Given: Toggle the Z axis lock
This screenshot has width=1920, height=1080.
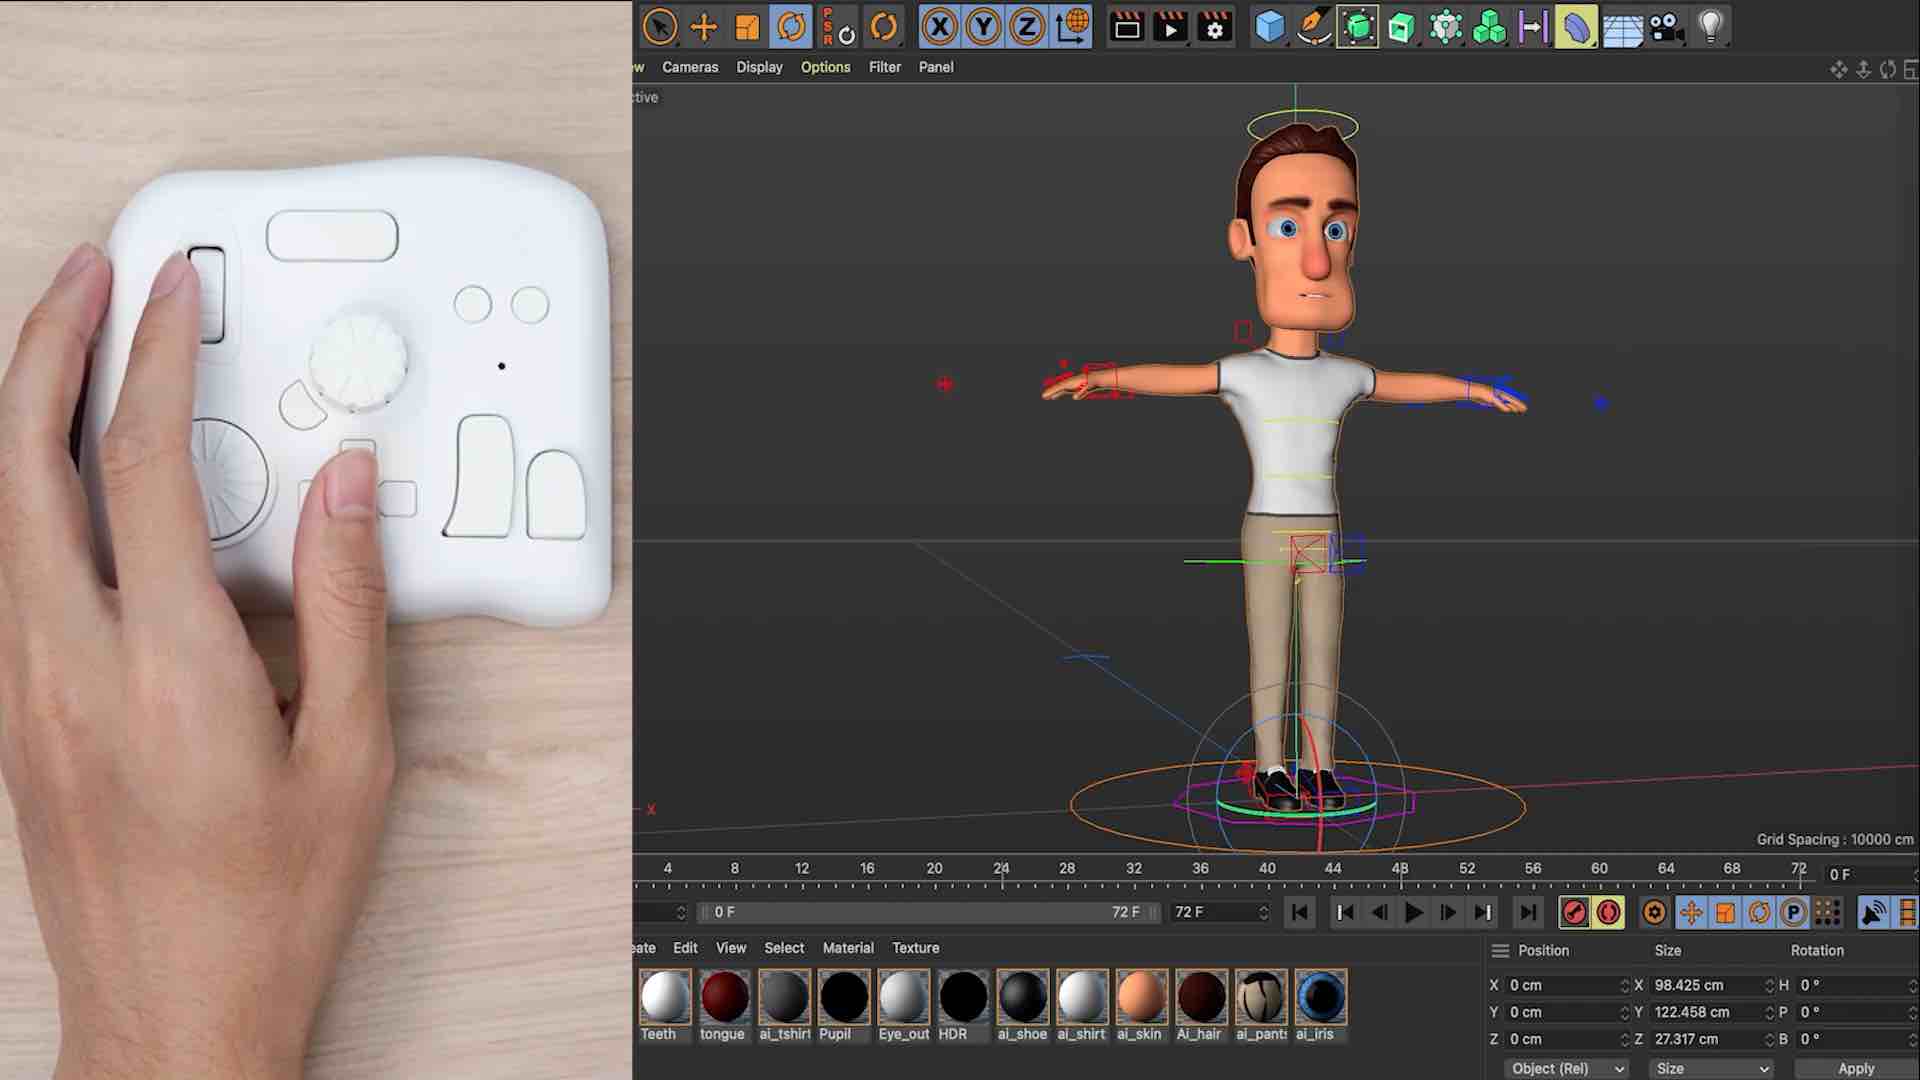Looking at the screenshot, I should (x=1027, y=27).
